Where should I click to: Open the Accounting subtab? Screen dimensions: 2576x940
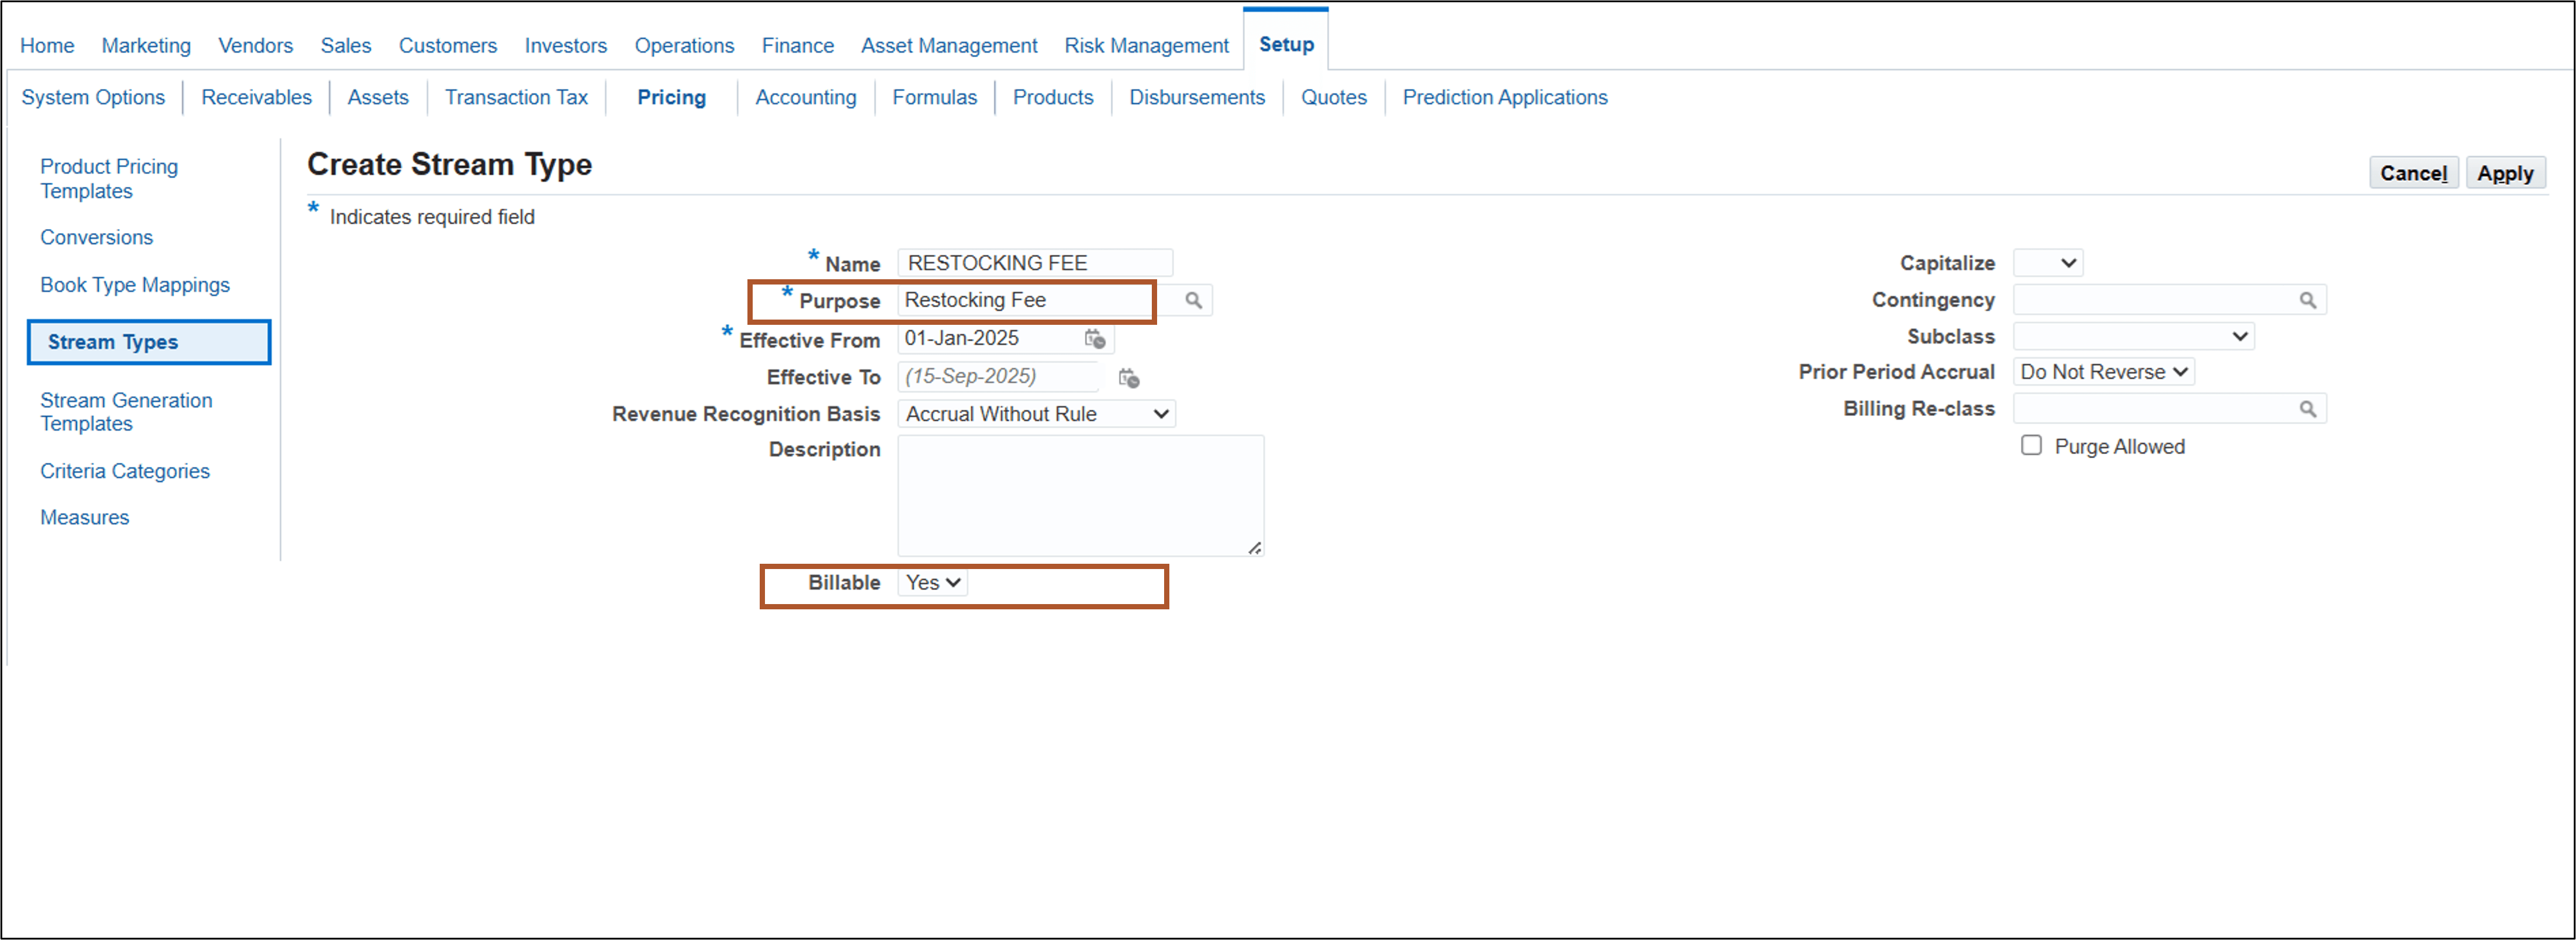tap(805, 97)
